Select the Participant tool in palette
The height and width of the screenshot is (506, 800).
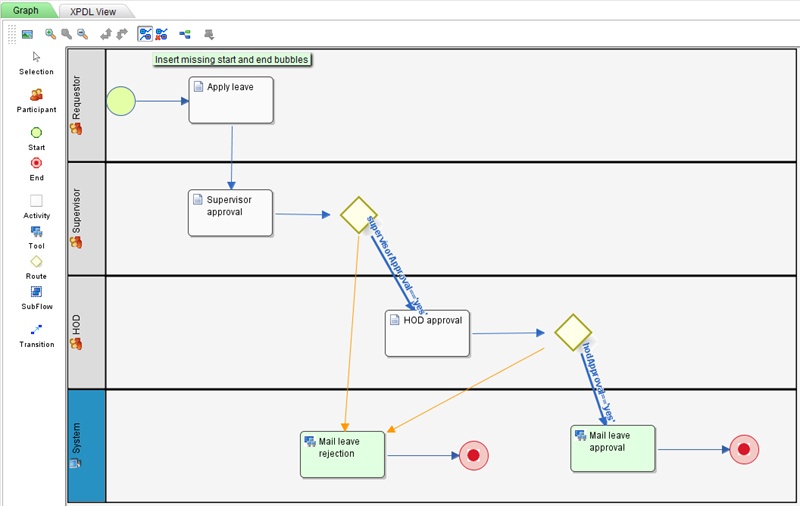(x=36, y=95)
